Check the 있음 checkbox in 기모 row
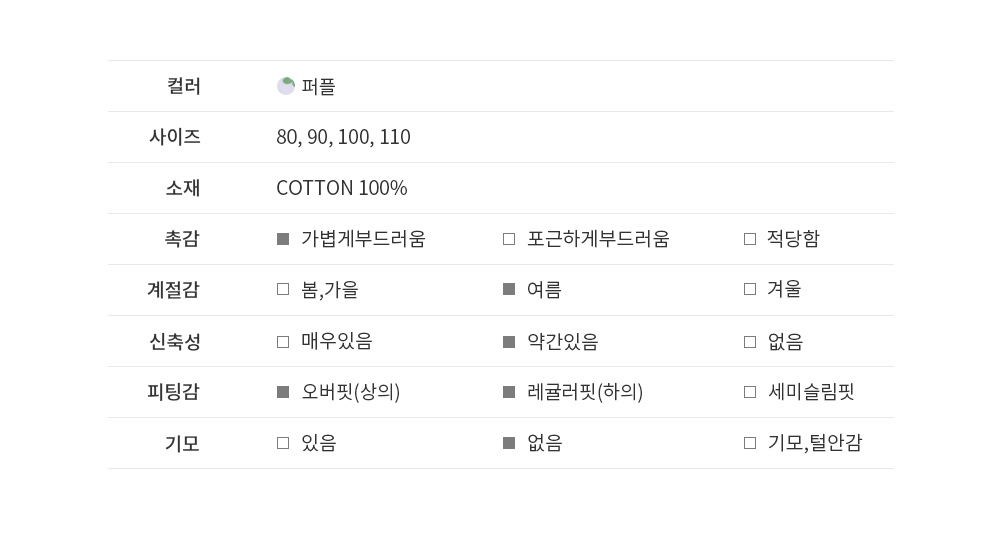 [283, 443]
